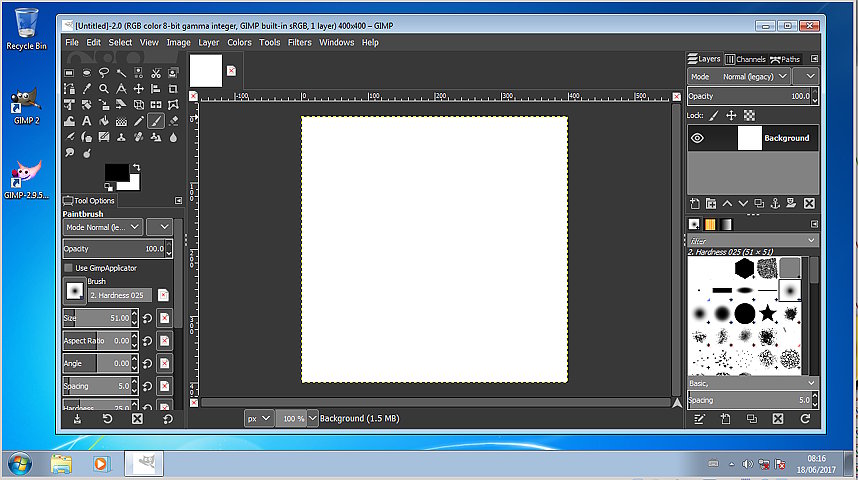Expand the brush filter dropdown

pyautogui.click(x=811, y=240)
